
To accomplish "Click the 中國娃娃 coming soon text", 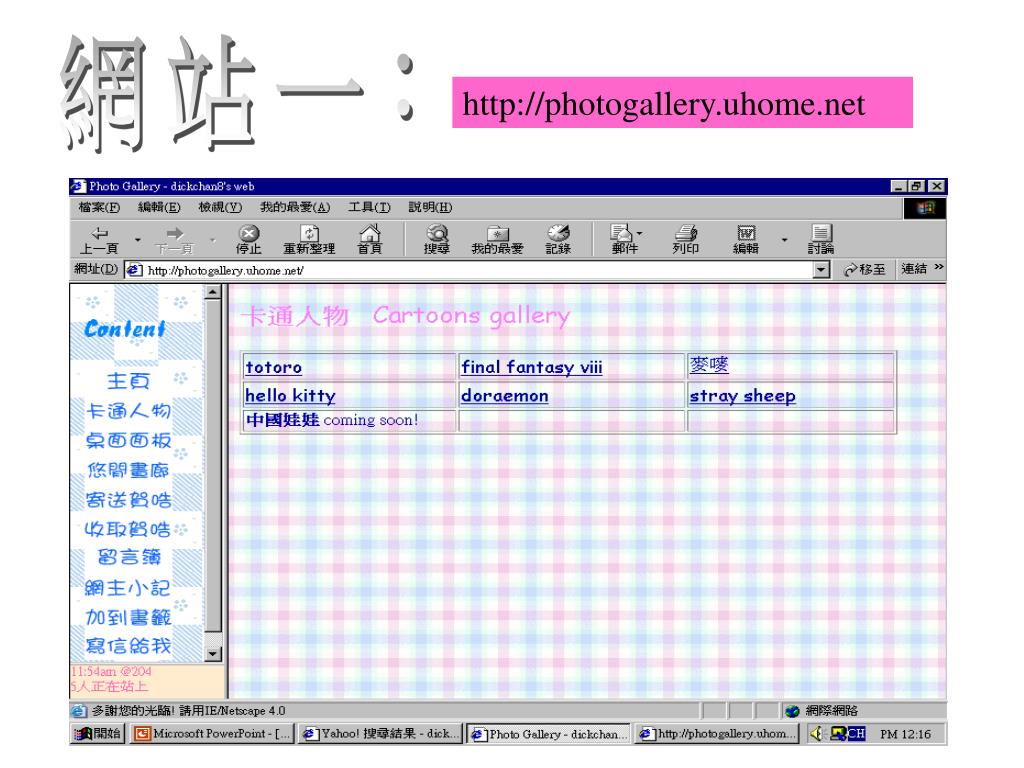I will click(332, 420).
